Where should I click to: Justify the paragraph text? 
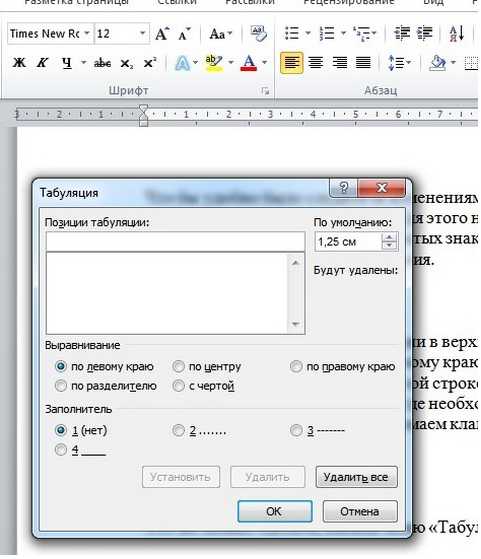(x=363, y=63)
